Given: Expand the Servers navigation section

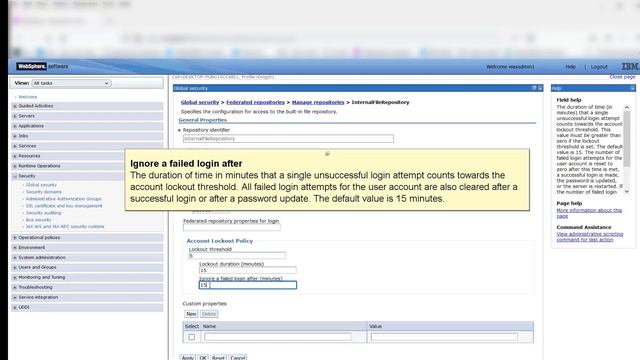Looking at the screenshot, I should pos(15,116).
